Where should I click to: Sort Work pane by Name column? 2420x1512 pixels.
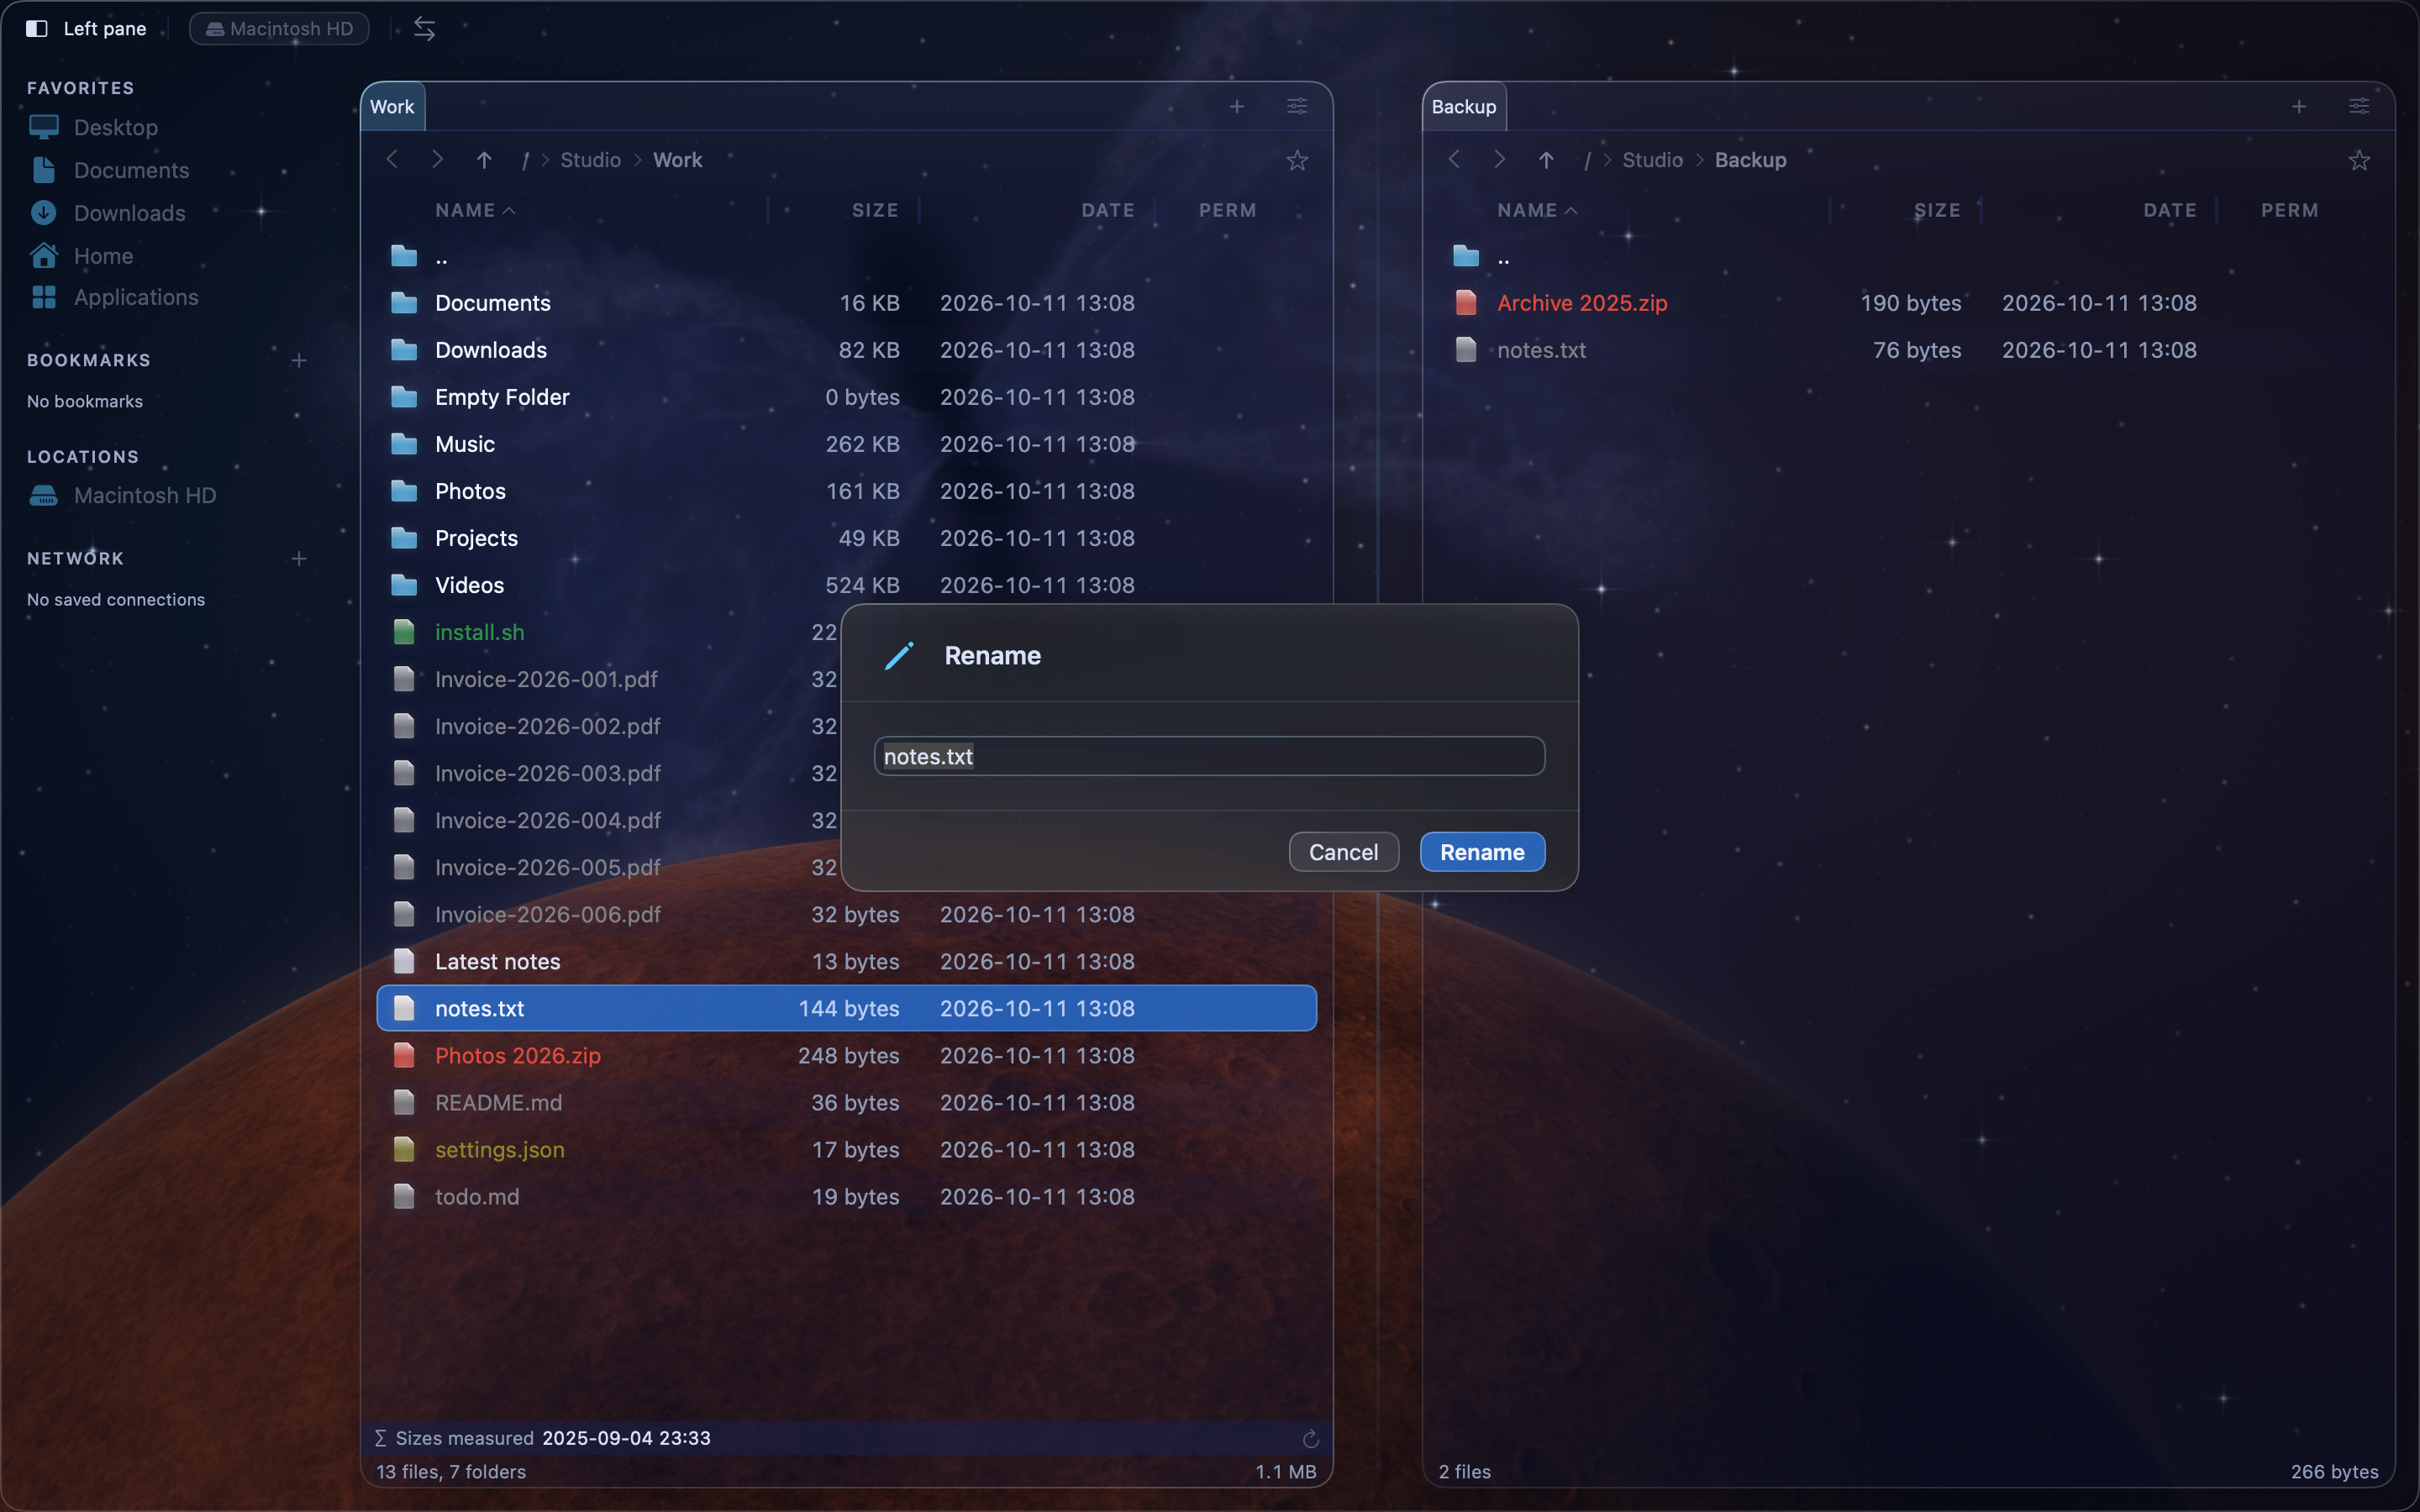click(x=474, y=210)
